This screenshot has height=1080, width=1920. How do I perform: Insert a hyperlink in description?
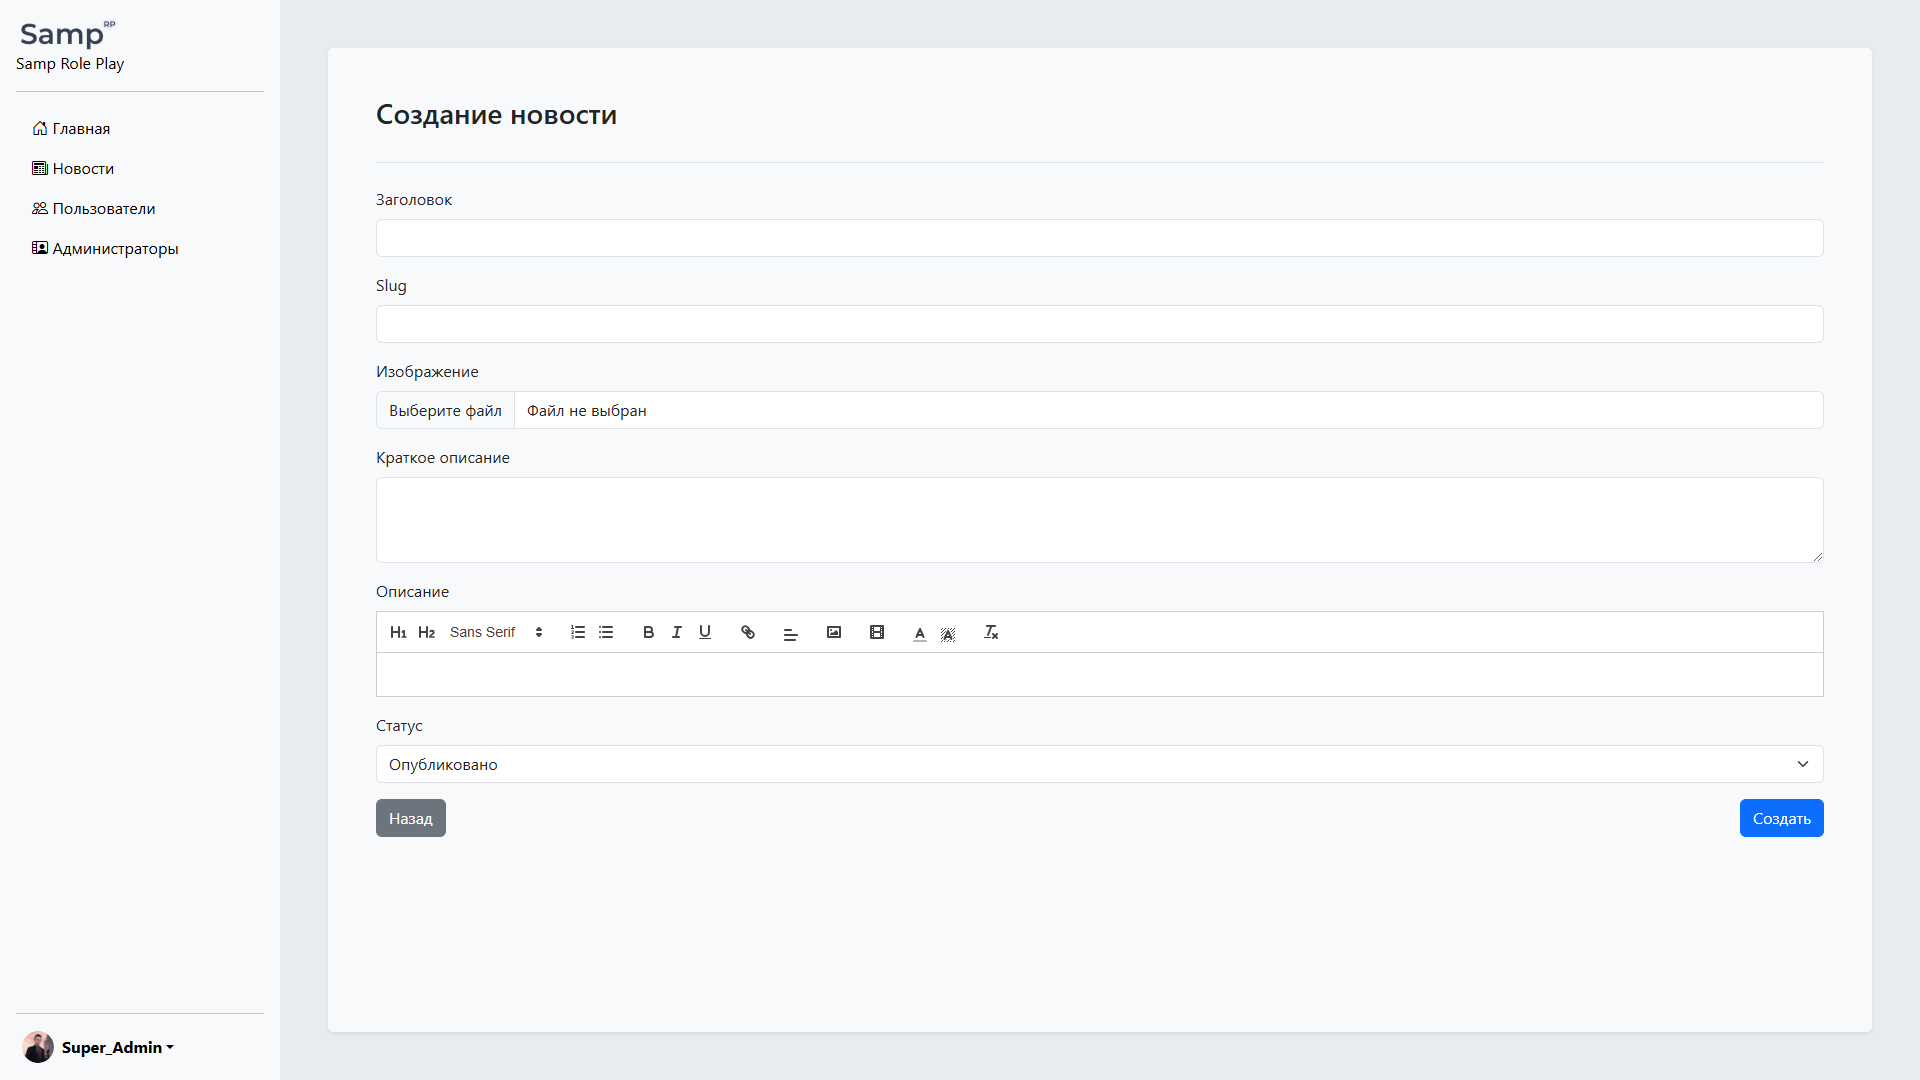coord(748,632)
